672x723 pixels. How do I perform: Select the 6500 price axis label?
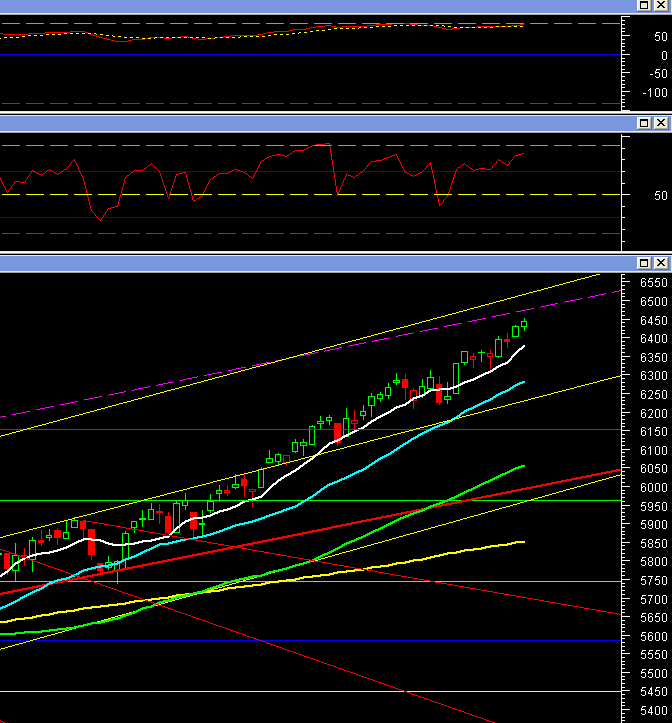tap(654, 302)
